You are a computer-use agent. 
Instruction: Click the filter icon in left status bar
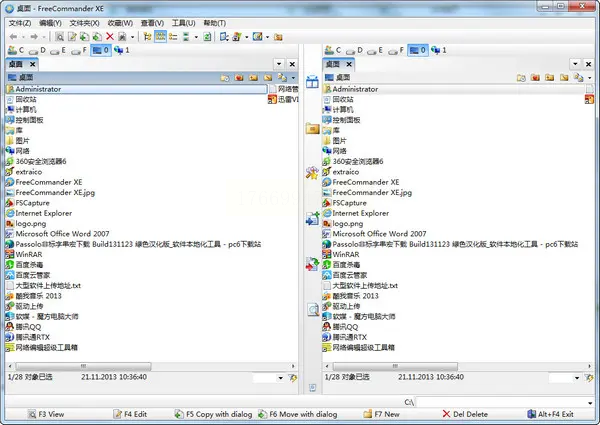[293, 378]
